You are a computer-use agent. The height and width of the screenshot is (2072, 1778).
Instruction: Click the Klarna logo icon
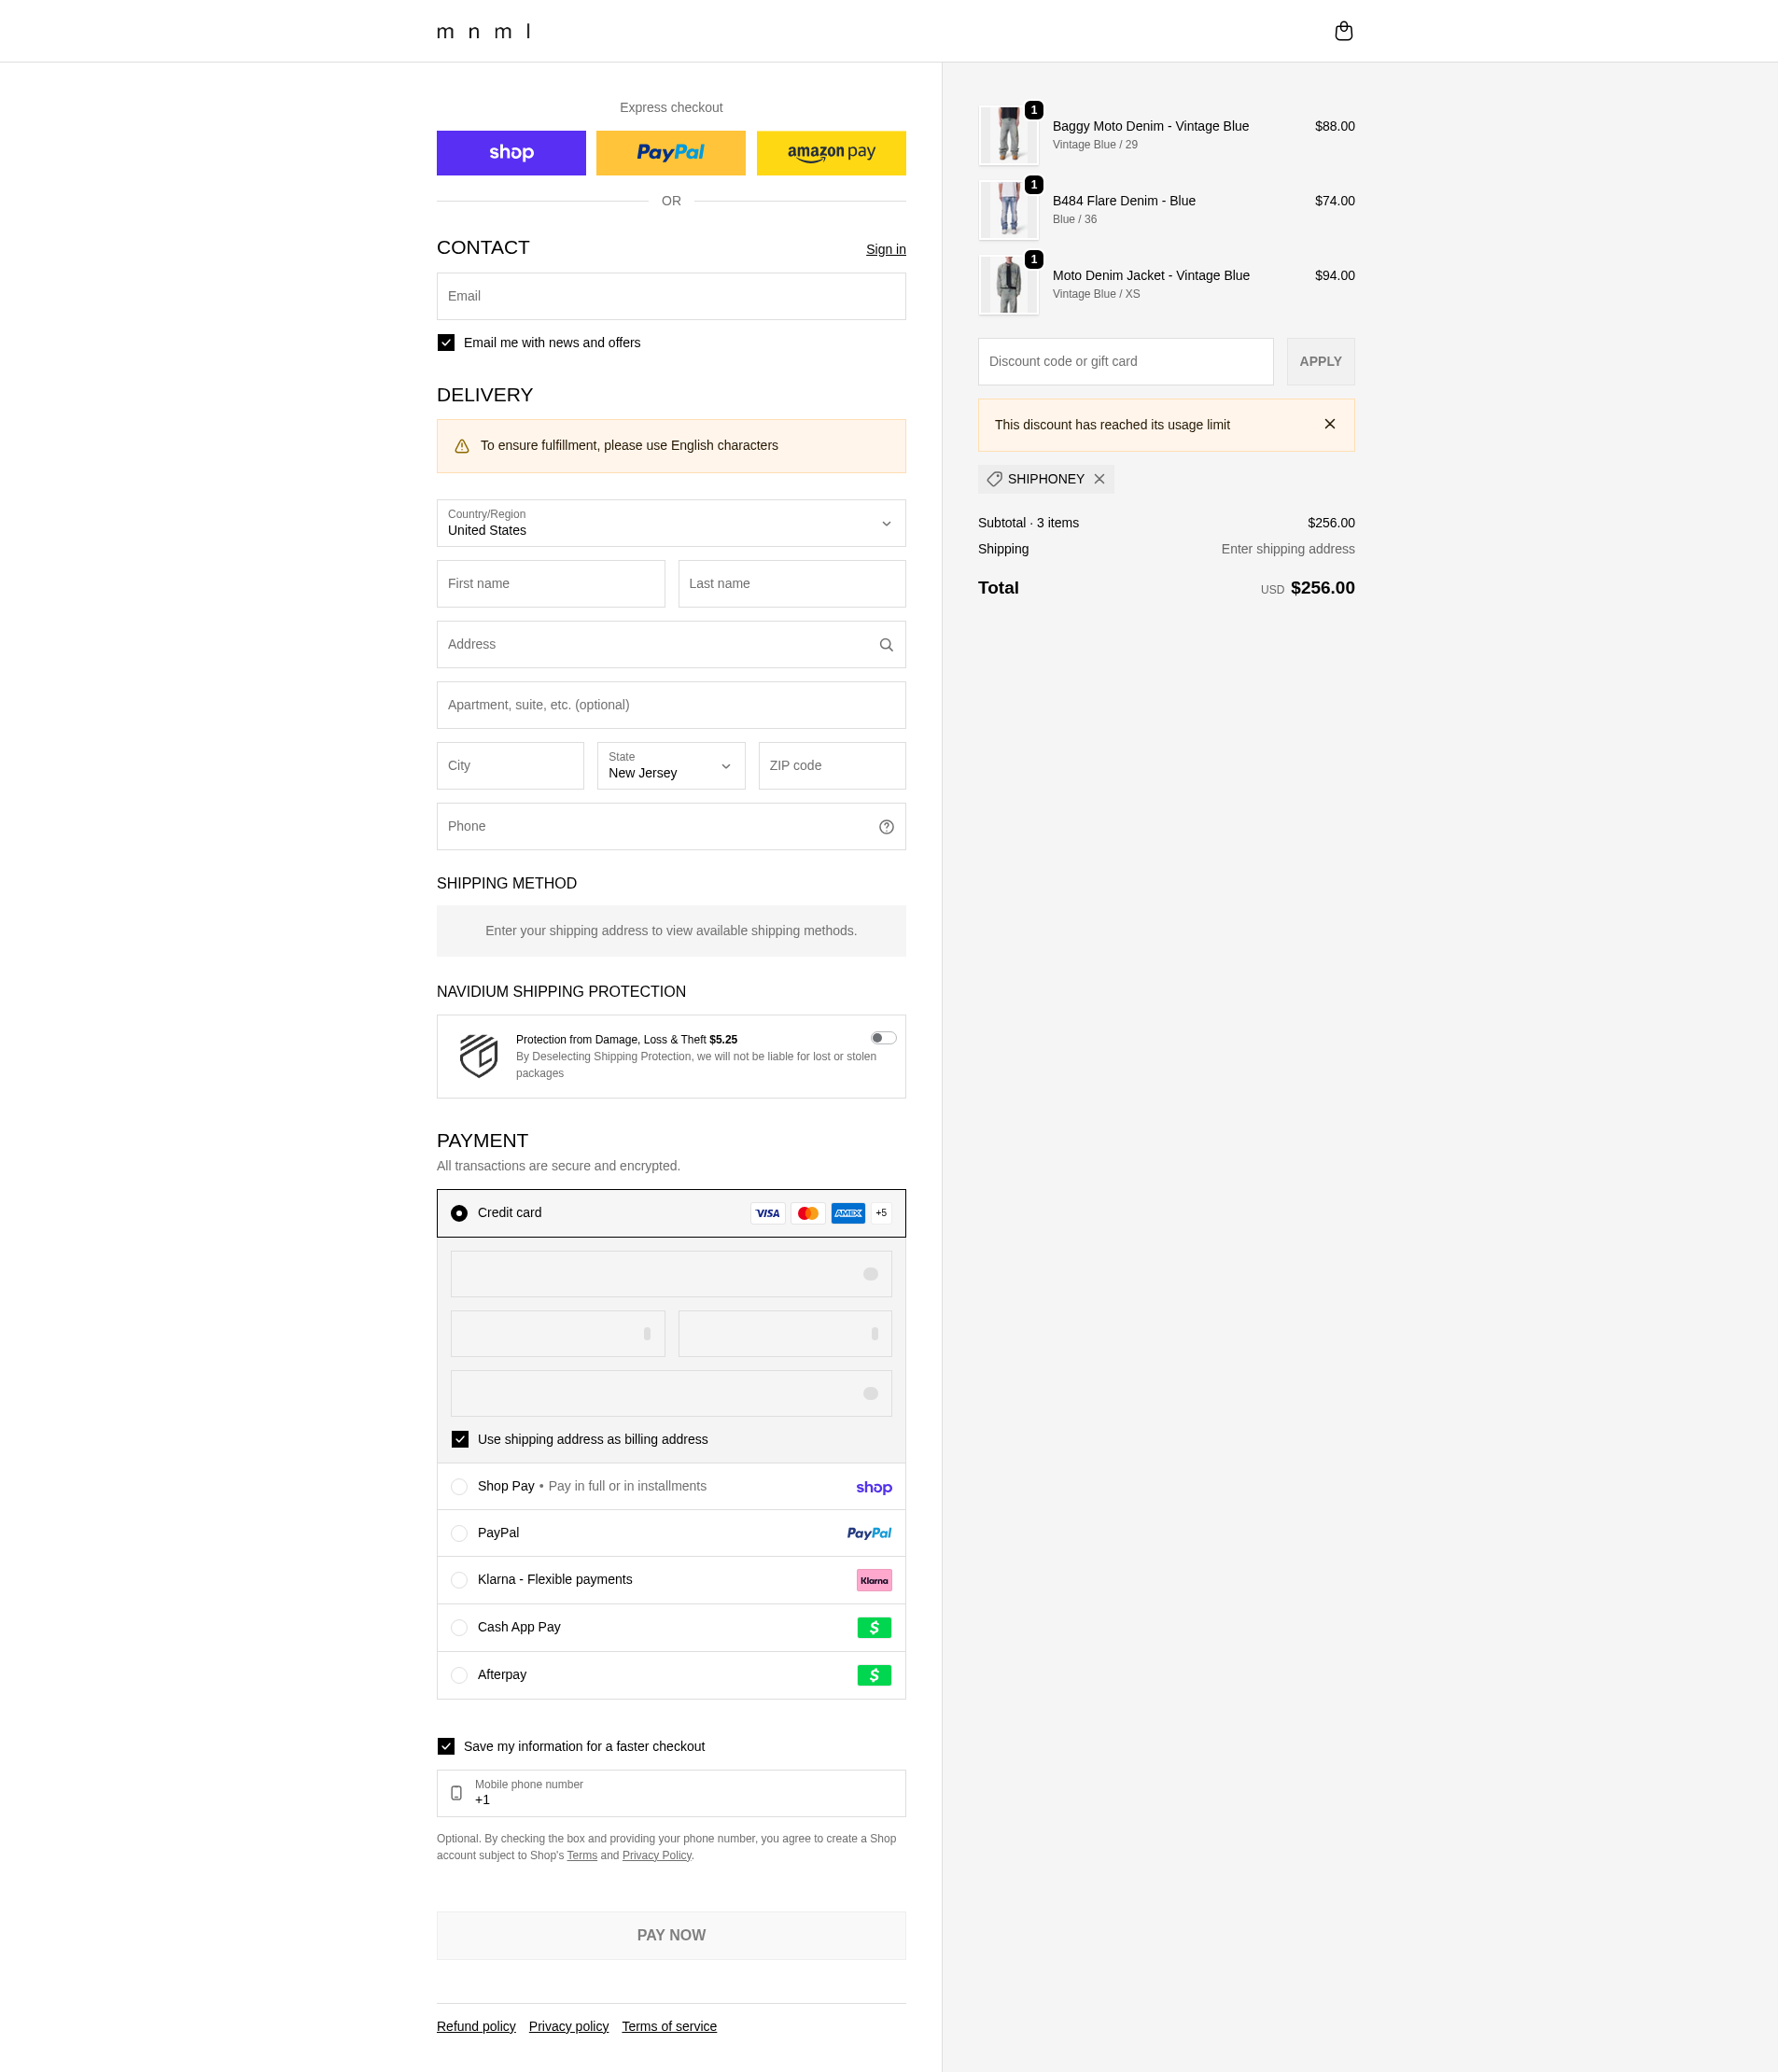pos(874,1580)
